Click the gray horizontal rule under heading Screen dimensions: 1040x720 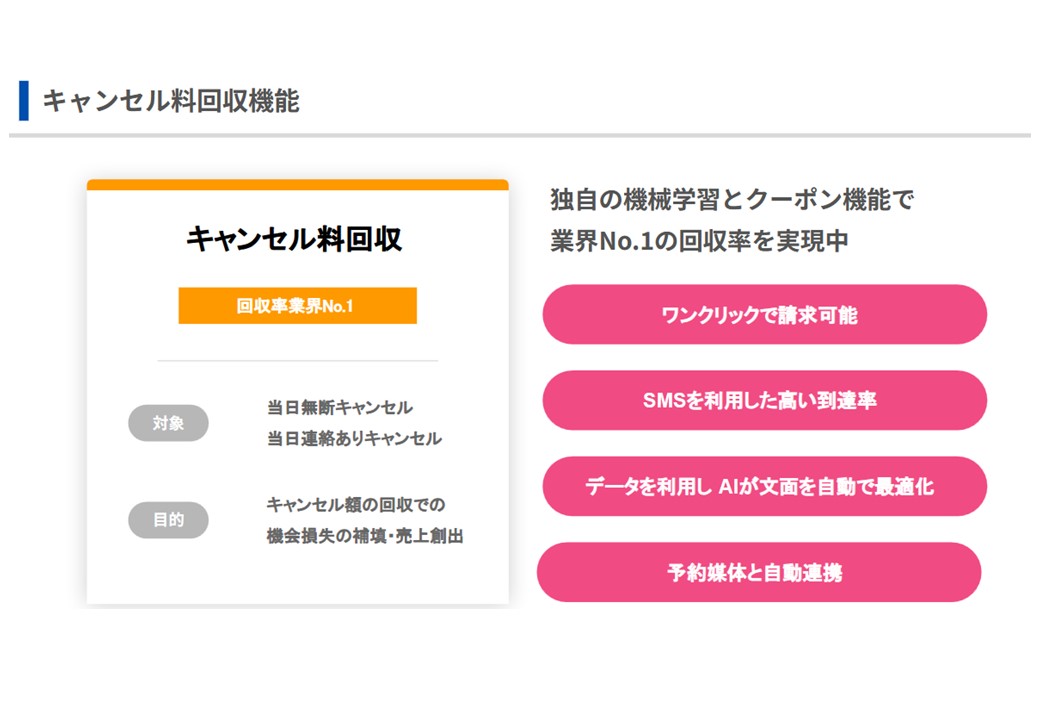(x=520, y=135)
